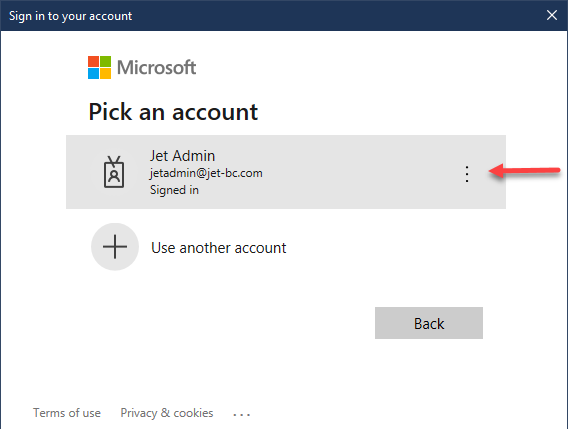568x429 pixels.
Task: Select the Jet Admin account tile
Action: click(x=286, y=172)
